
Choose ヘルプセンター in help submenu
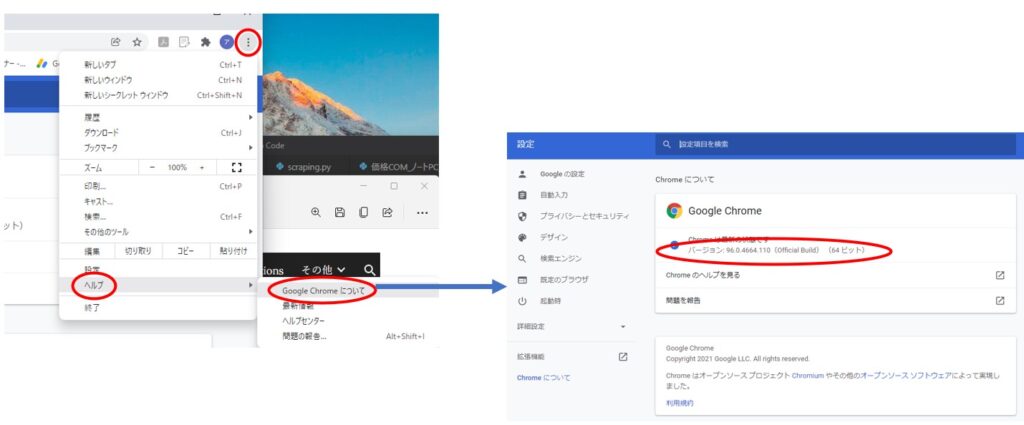[348, 321]
